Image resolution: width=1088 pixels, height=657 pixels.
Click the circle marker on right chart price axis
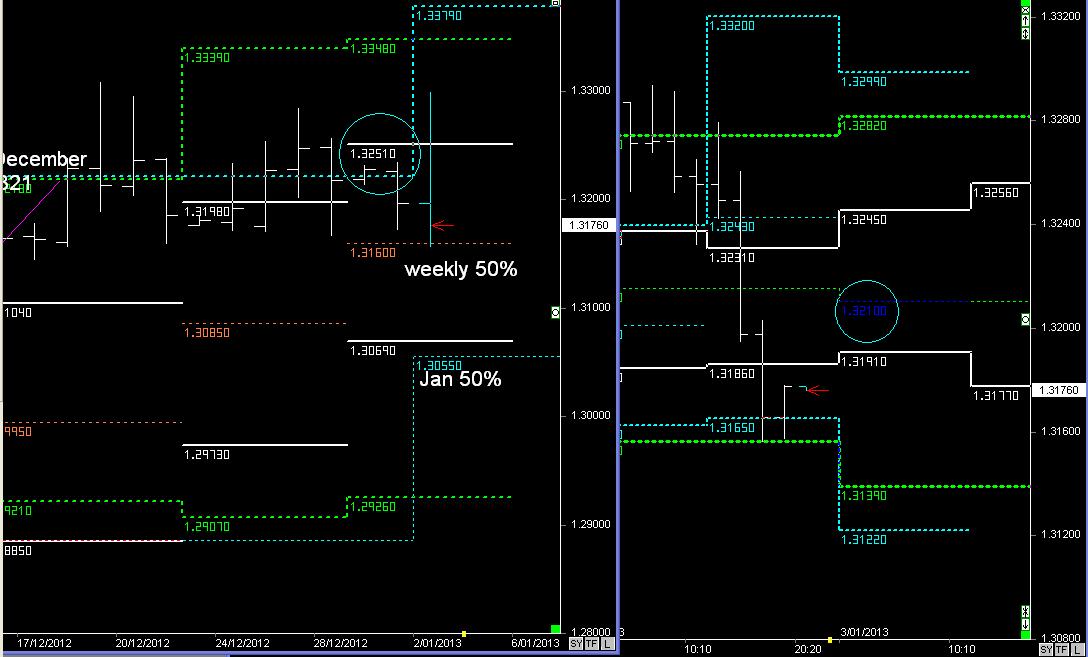[1026, 319]
